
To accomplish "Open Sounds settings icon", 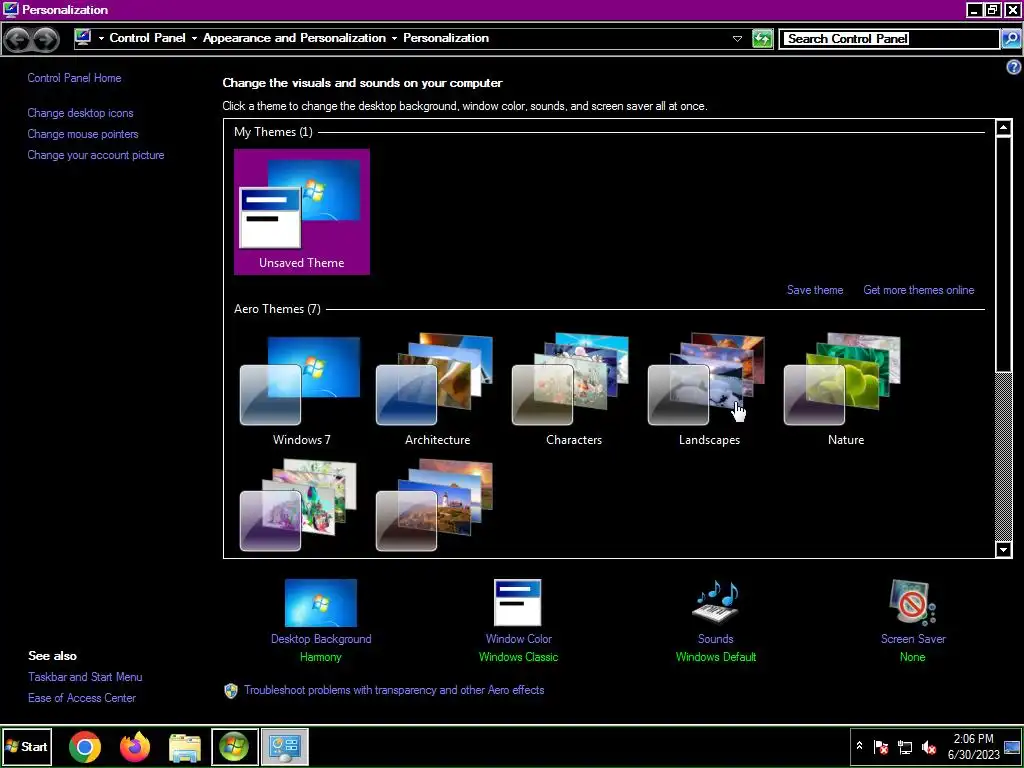I will tap(716, 602).
